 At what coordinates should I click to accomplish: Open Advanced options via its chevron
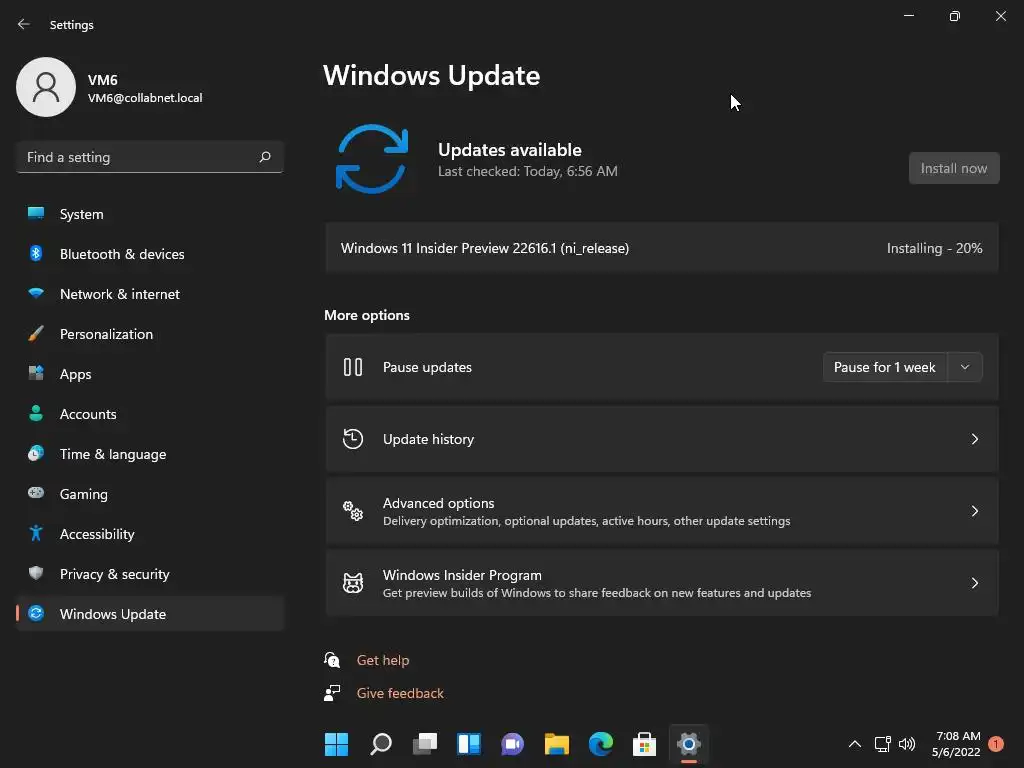tap(974, 511)
